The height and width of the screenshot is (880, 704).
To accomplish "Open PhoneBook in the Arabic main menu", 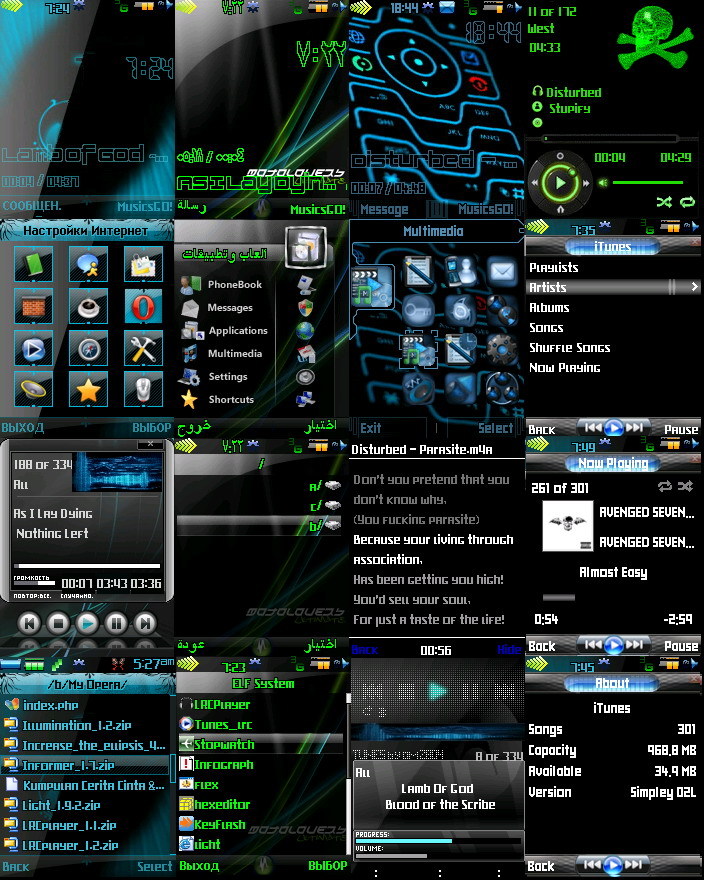I will point(235,285).
